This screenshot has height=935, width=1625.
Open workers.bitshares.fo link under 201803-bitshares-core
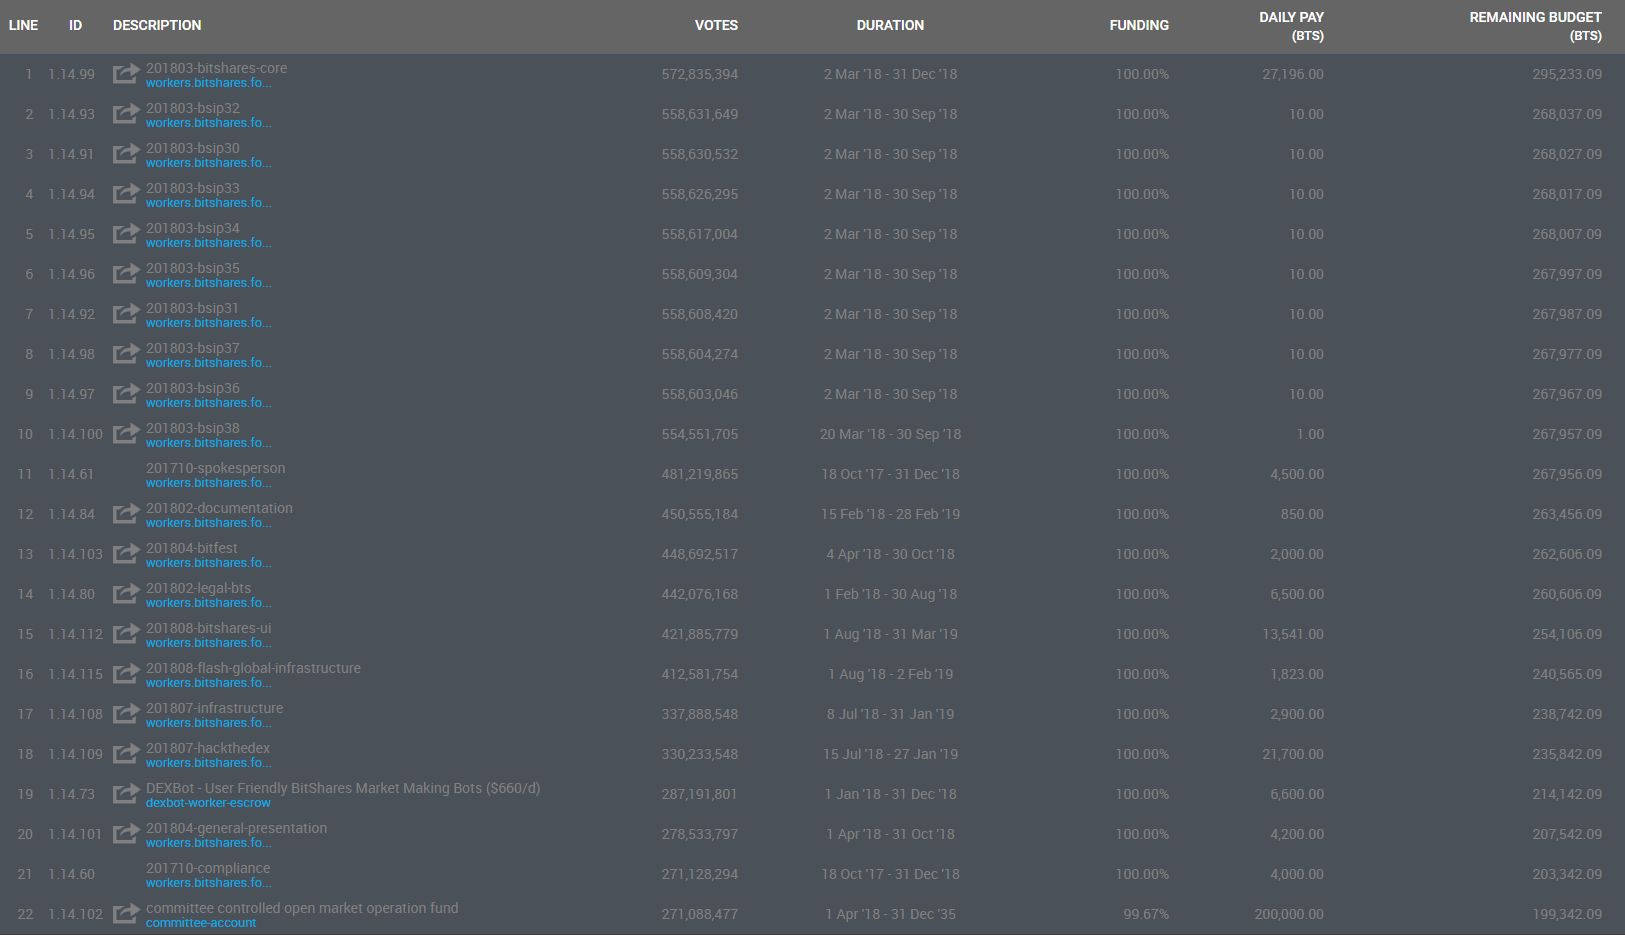[208, 83]
